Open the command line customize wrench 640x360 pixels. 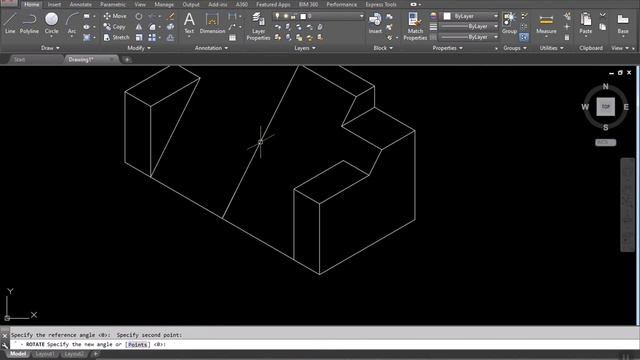pos(5,345)
